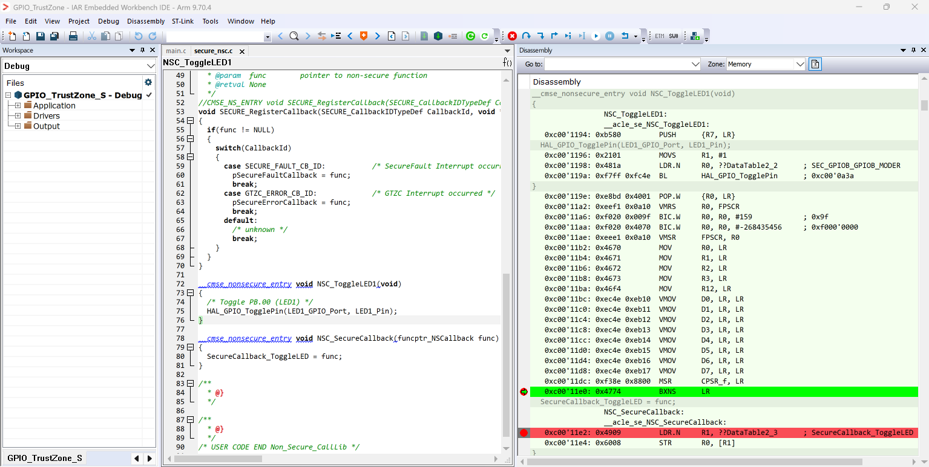Create a new document with toolbar icon
The width and height of the screenshot is (929, 467).
pos(12,36)
